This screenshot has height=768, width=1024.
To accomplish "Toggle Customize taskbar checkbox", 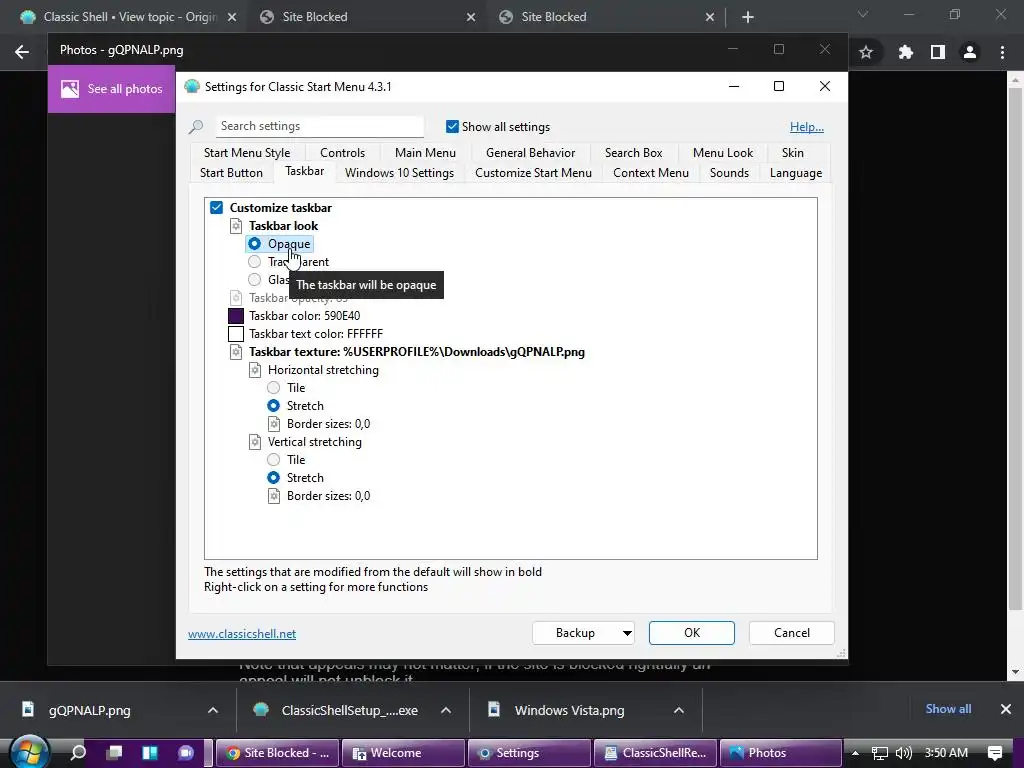I will [x=217, y=208].
